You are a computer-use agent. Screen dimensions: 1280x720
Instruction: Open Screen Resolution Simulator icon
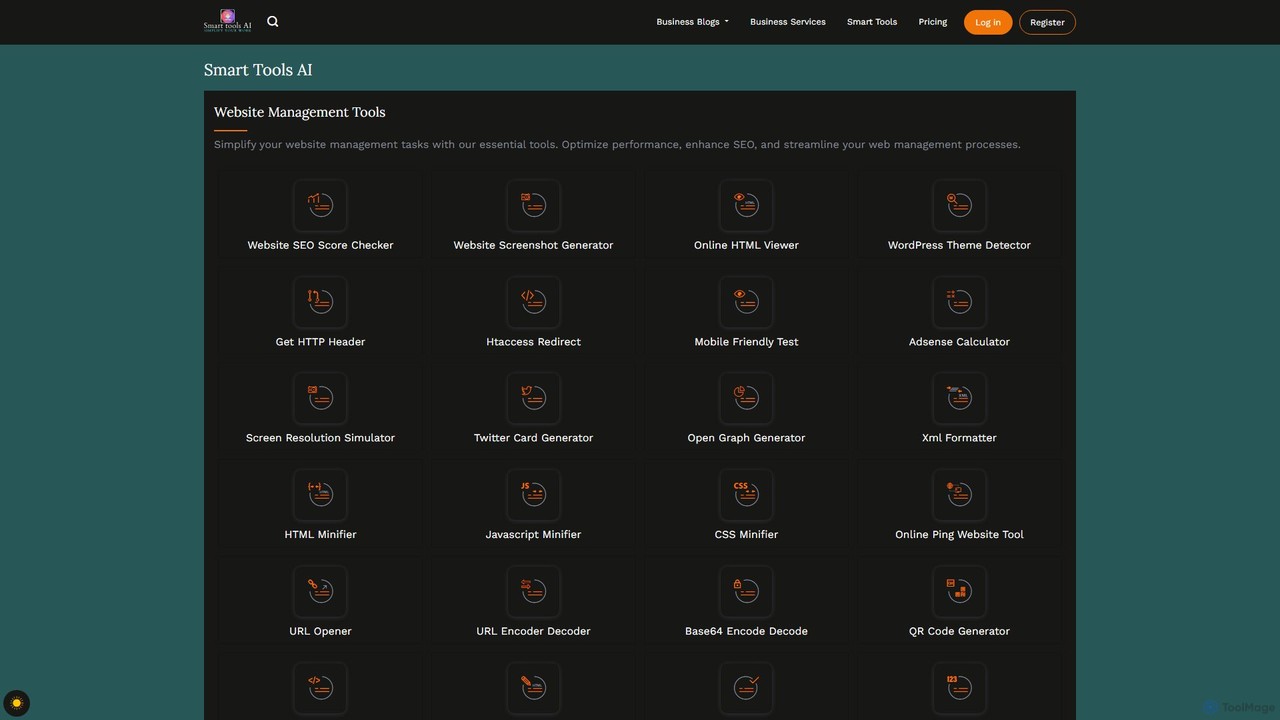point(320,398)
